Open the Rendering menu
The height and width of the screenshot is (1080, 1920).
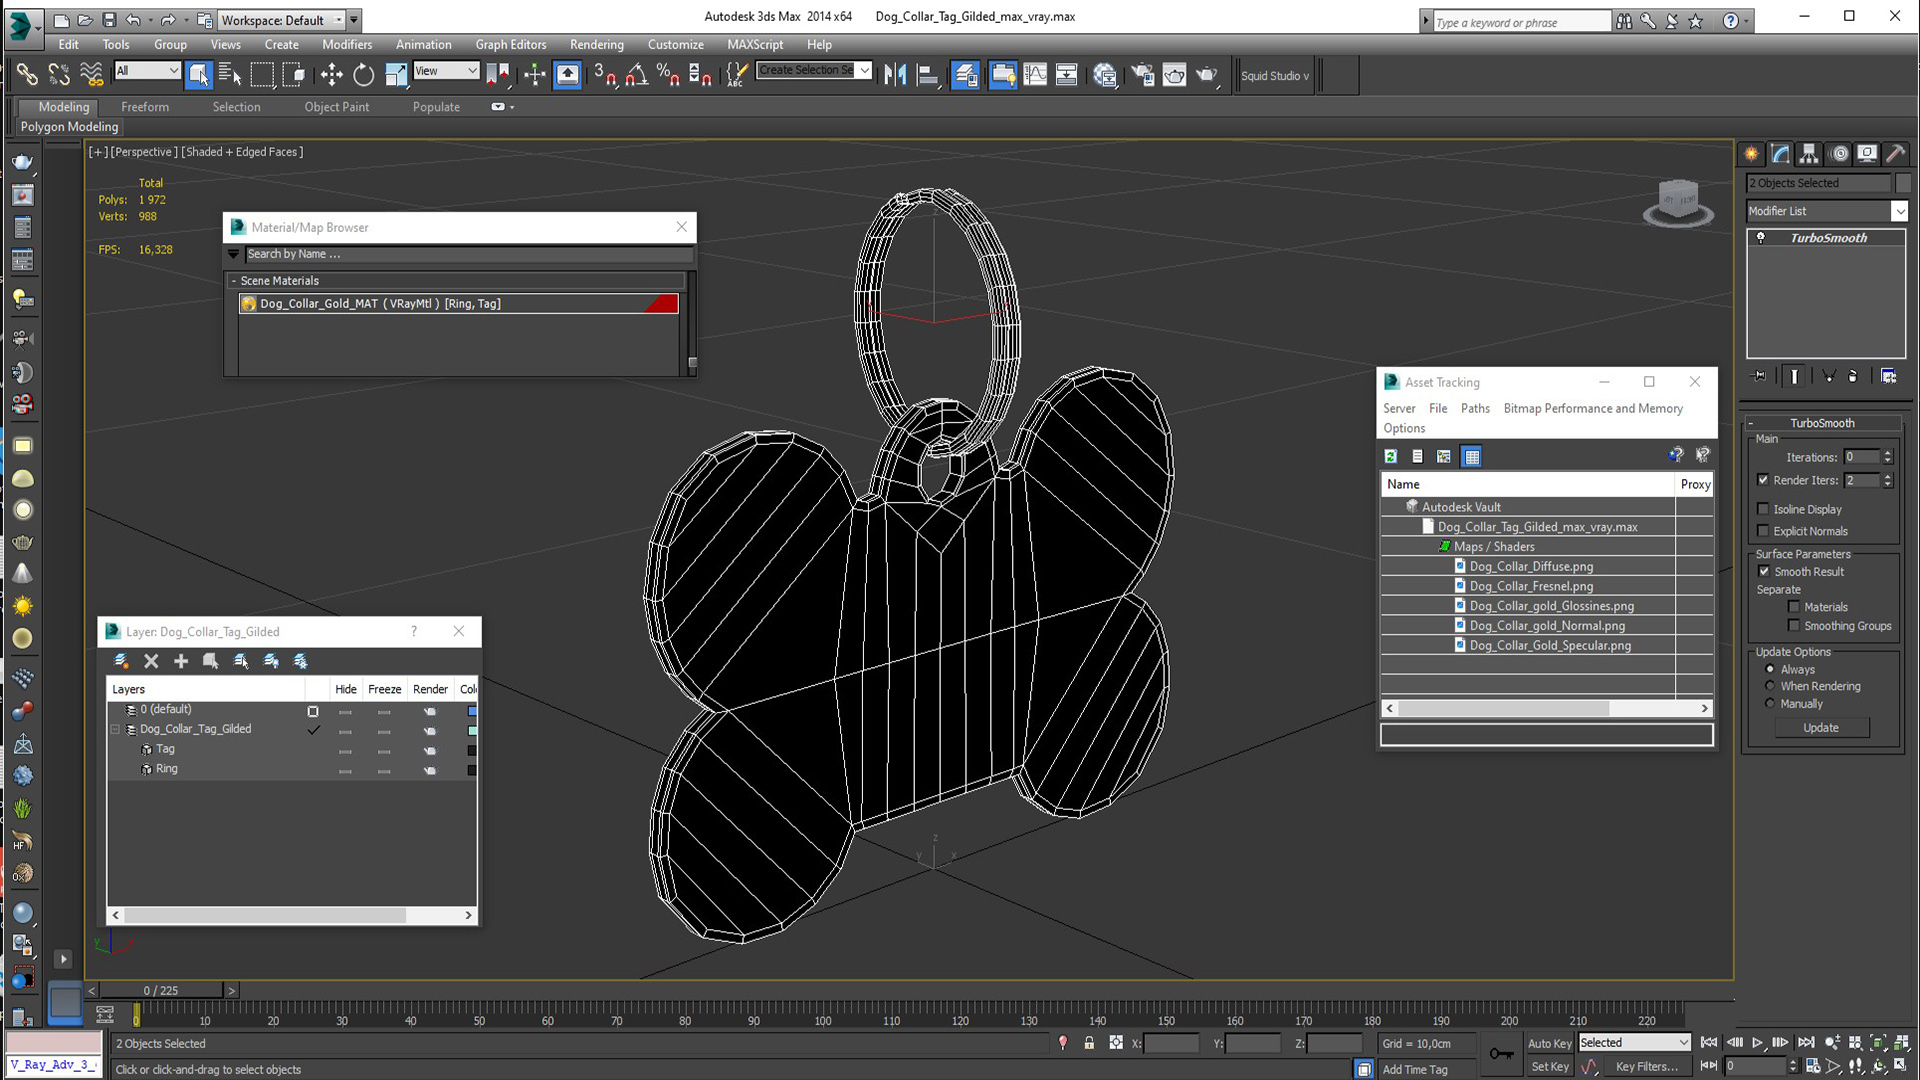pyautogui.click(x=597, y=44)
